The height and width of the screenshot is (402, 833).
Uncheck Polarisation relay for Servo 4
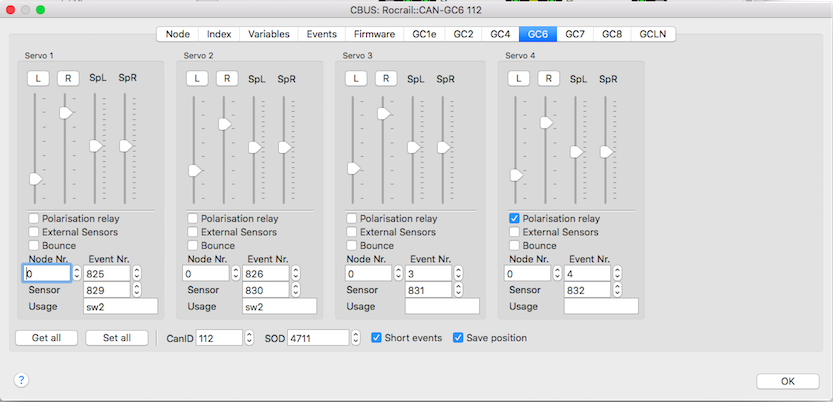coord(514,218)
